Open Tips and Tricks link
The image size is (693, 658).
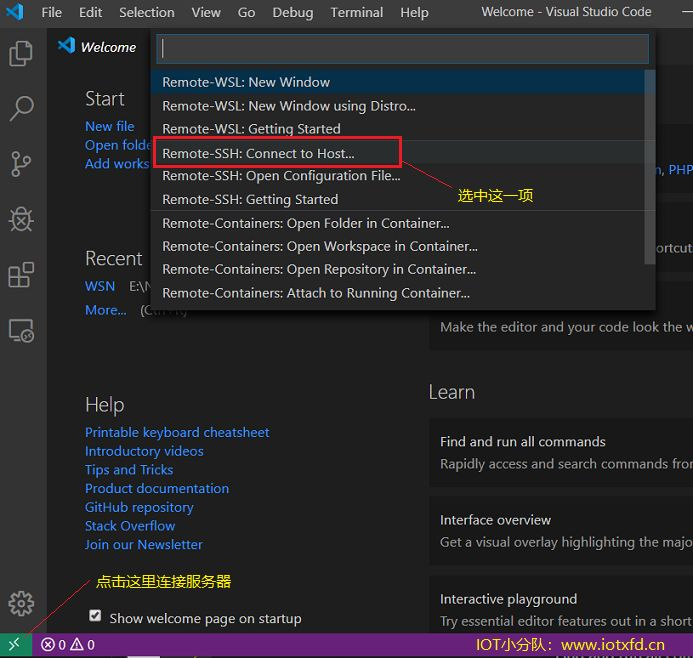129,470
